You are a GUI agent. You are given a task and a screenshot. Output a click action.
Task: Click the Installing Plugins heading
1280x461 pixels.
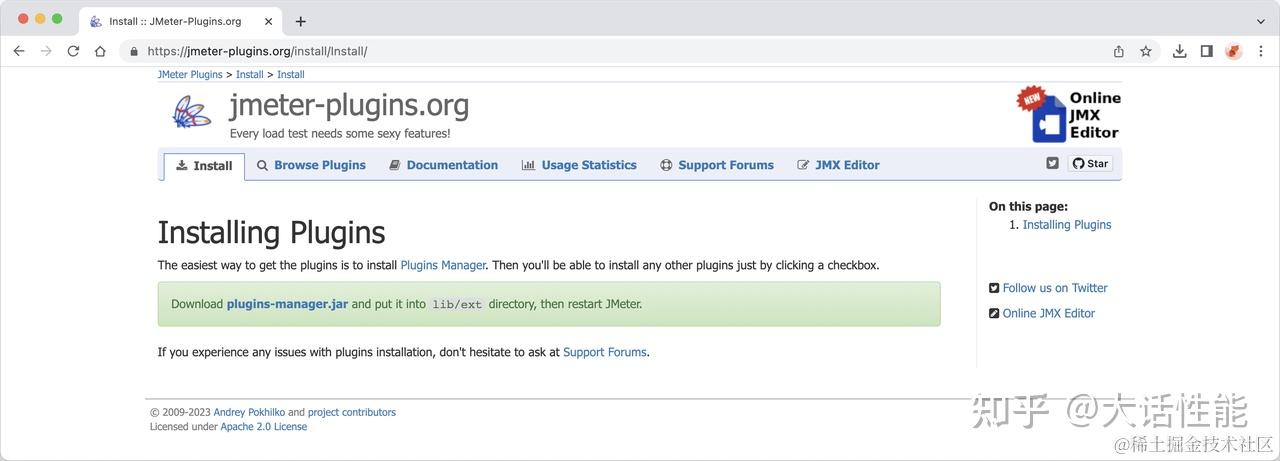(272, 232)
